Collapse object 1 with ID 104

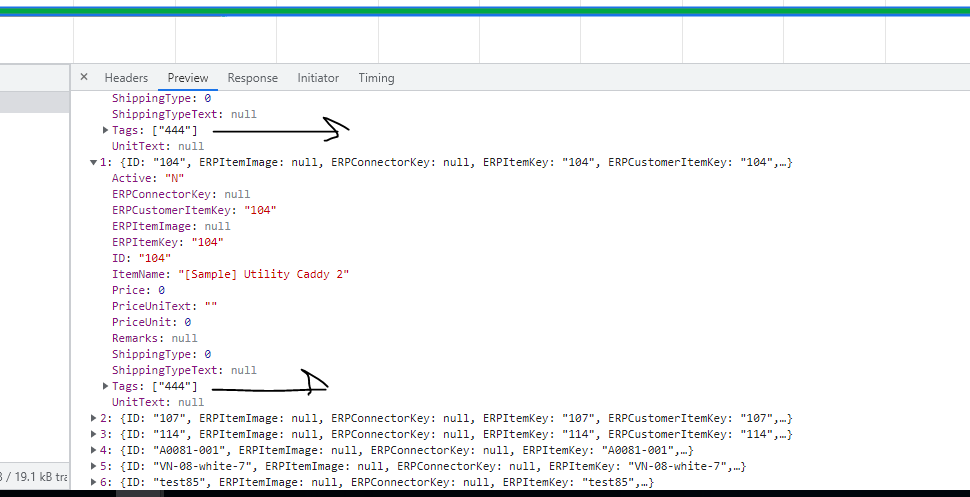(93, 162)
